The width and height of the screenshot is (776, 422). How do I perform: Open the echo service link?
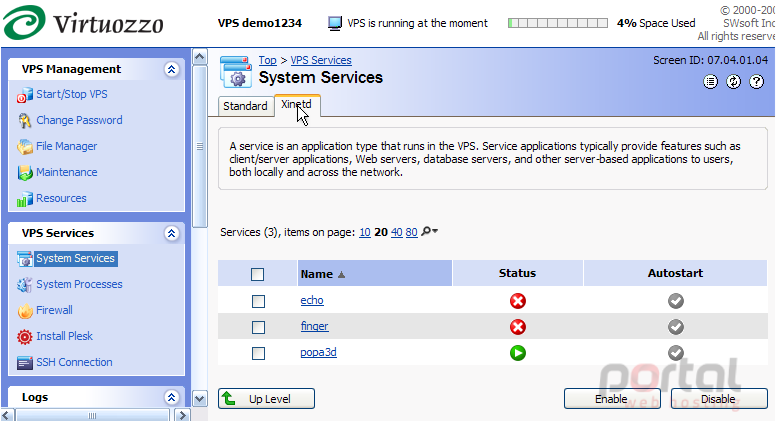[x=312, y=300]
